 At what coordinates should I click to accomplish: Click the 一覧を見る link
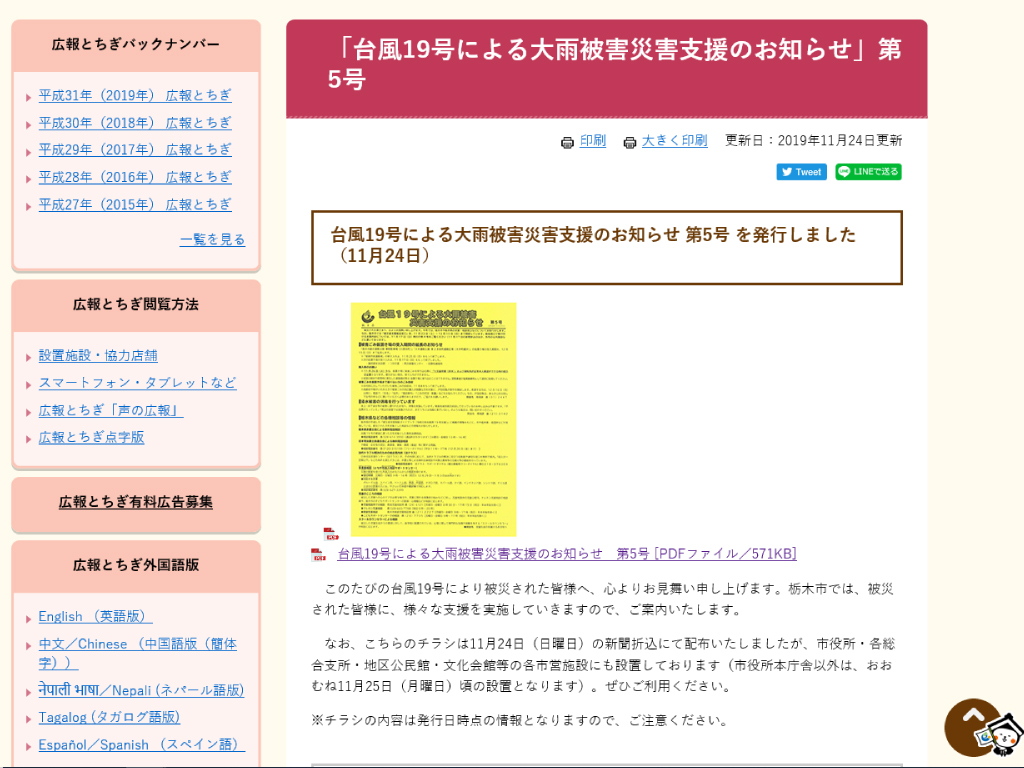click(x=213, y=240)
